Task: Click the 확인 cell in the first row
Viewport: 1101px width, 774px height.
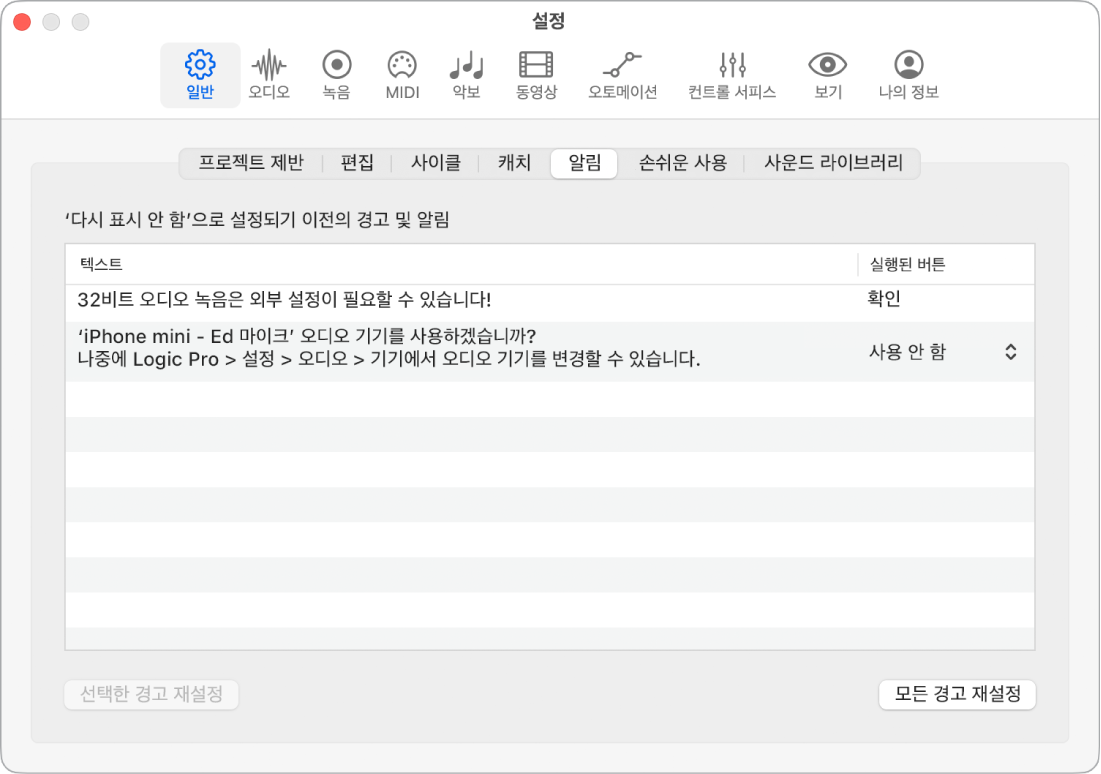Action: [884, 299]
